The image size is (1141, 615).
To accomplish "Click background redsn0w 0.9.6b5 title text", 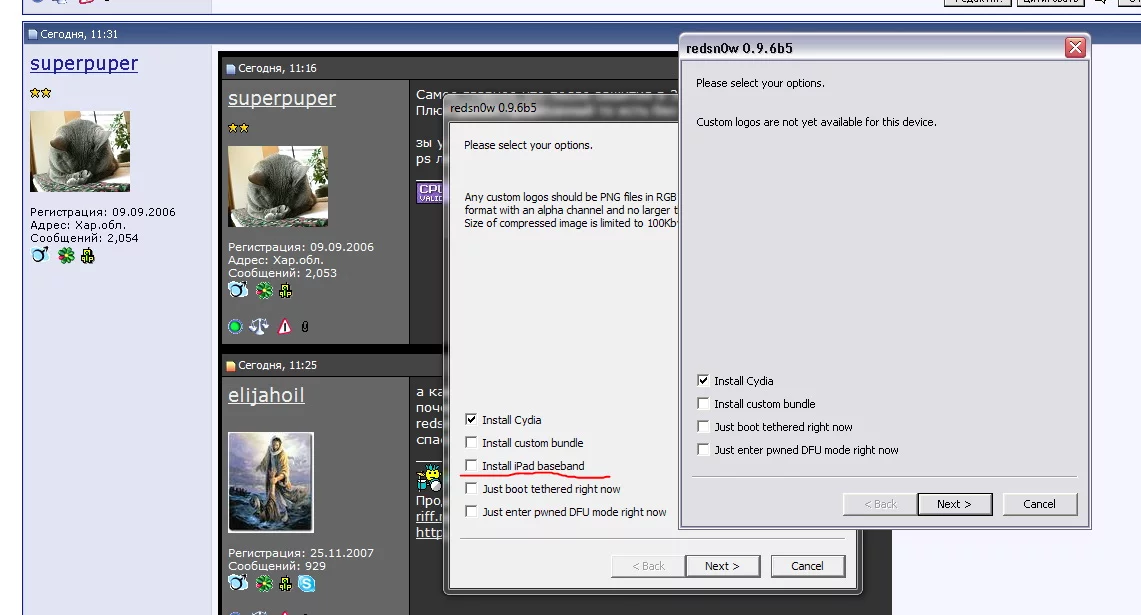I will [x=493, y=108].
